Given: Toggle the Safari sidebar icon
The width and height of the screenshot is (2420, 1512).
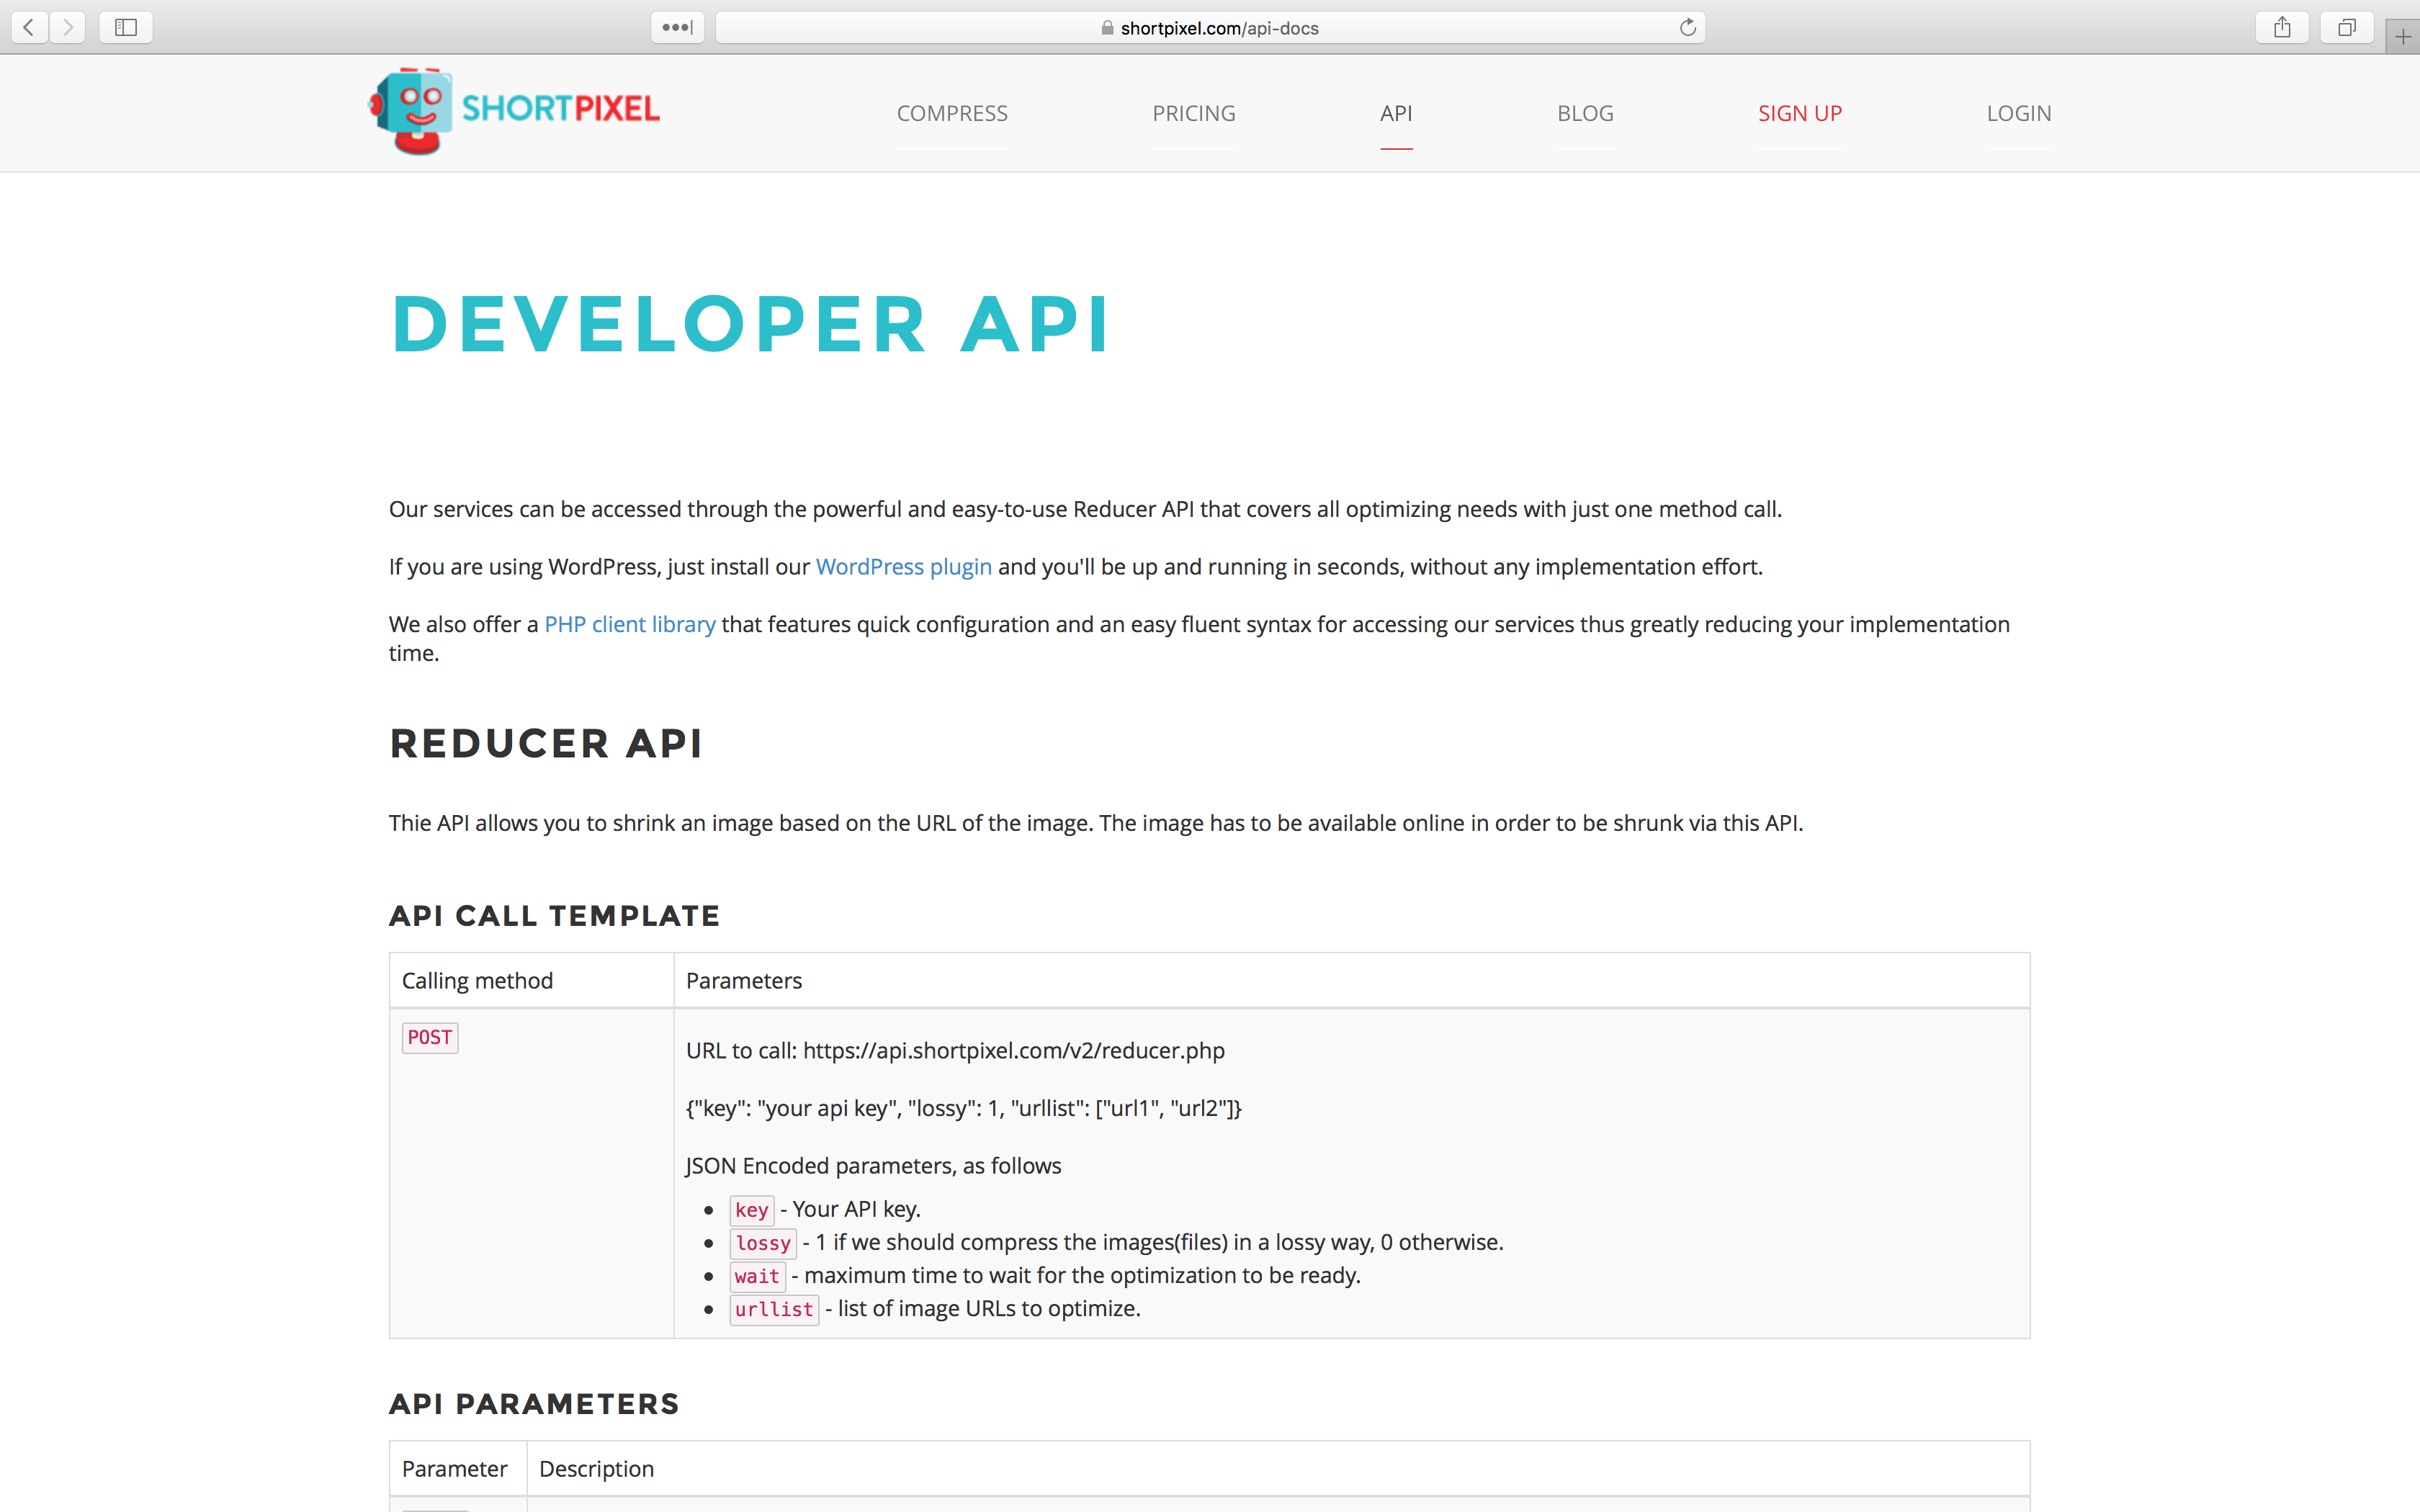Looking at the screenshot, I should coord(126,27).
